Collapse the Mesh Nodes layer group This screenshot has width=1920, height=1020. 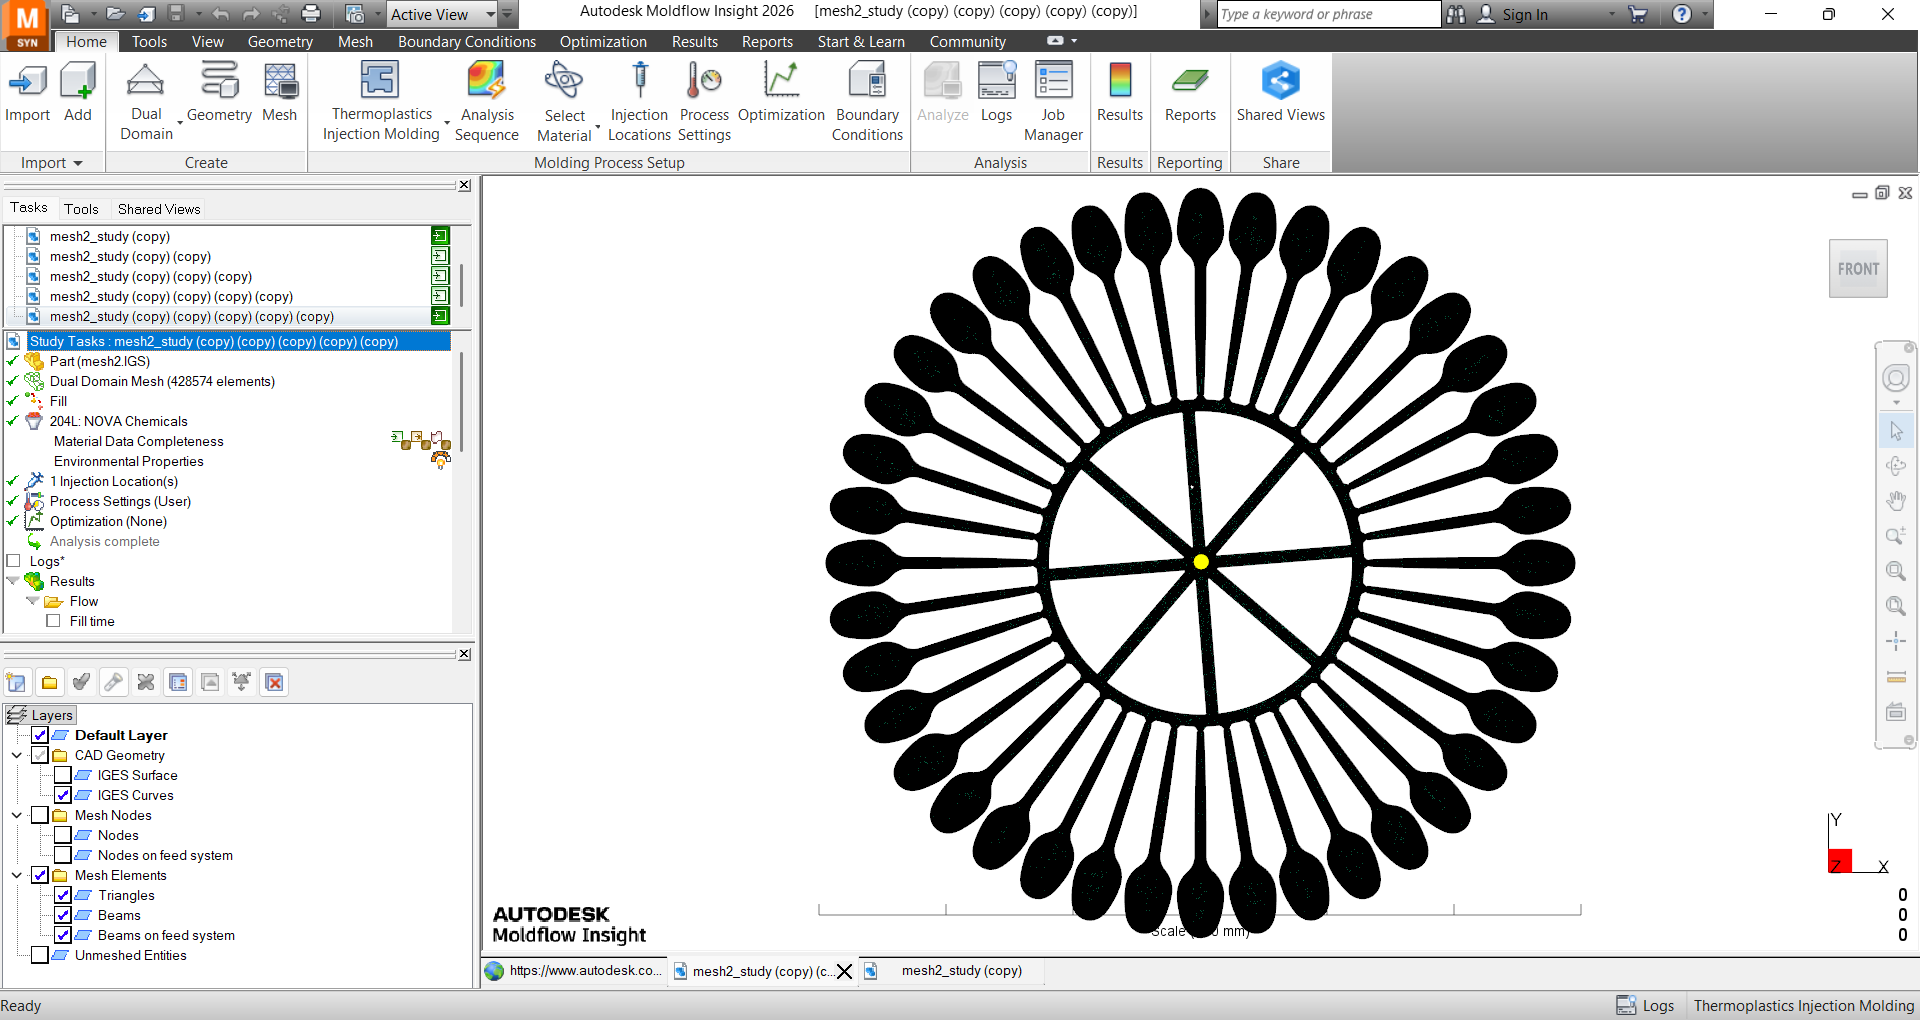[17, 815]
